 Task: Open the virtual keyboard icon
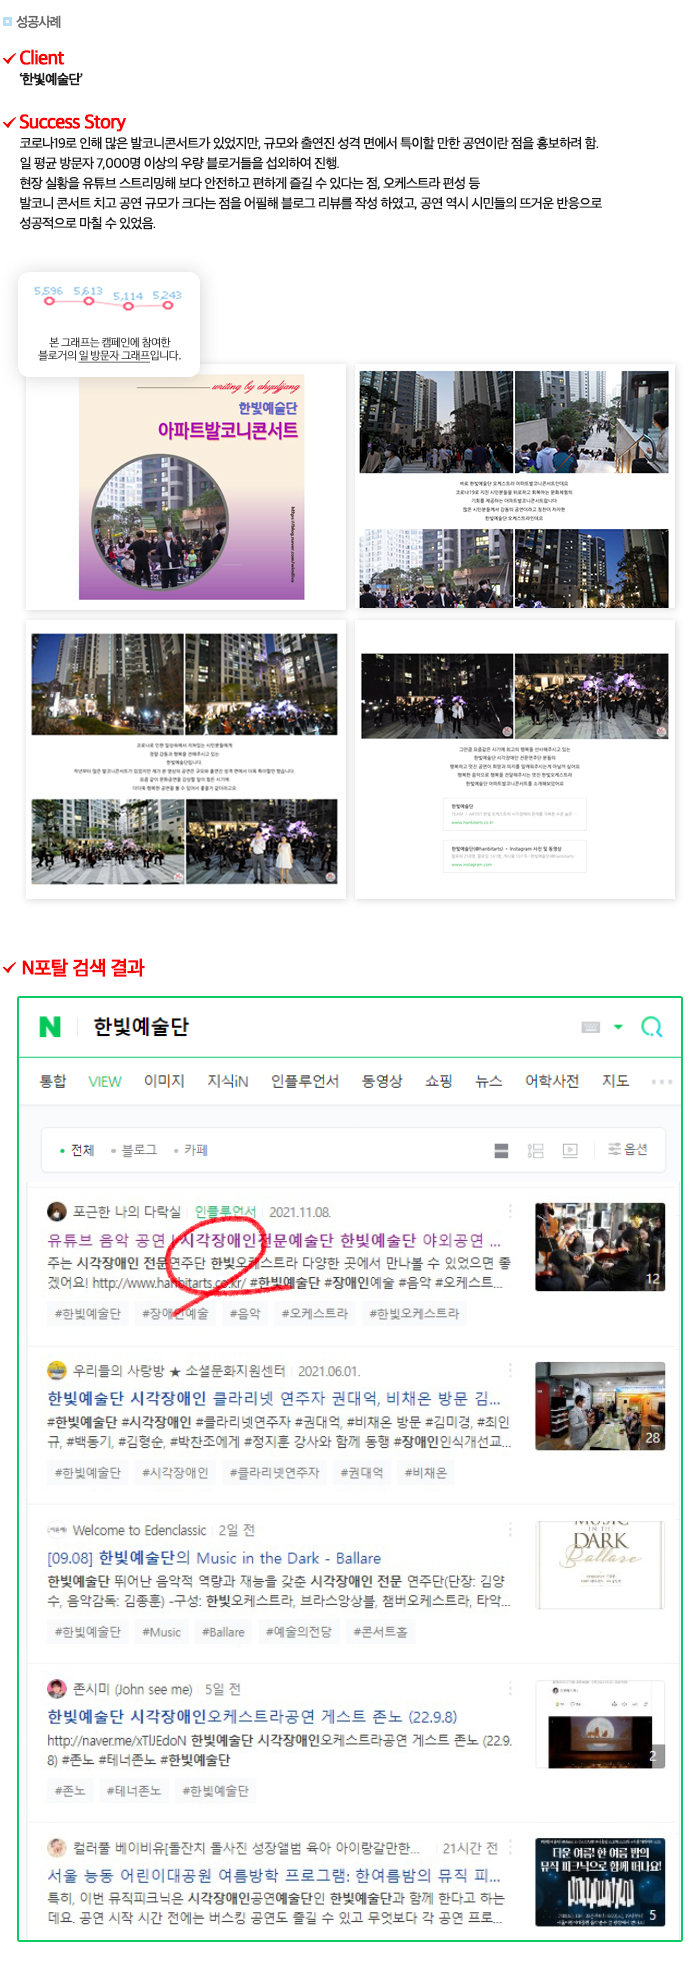point(590,1027)
